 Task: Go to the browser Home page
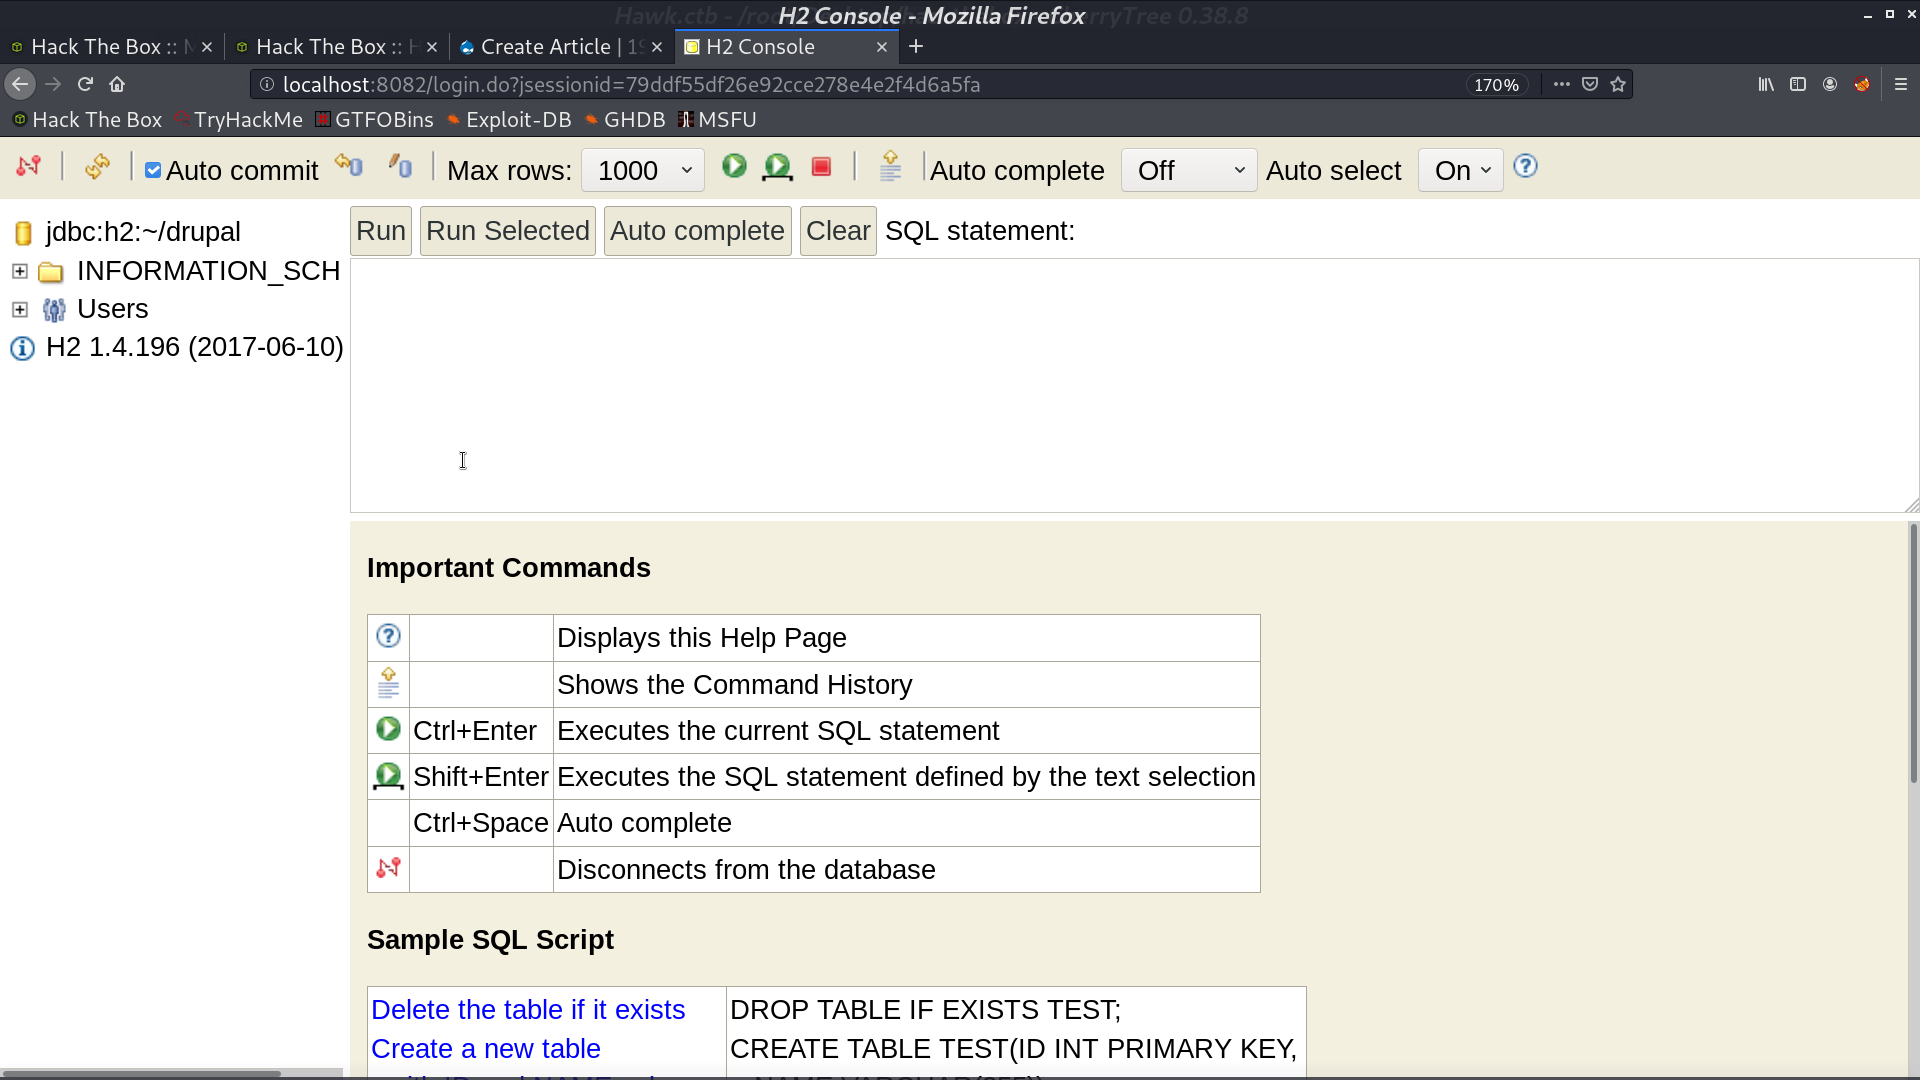tap(117, 85)
